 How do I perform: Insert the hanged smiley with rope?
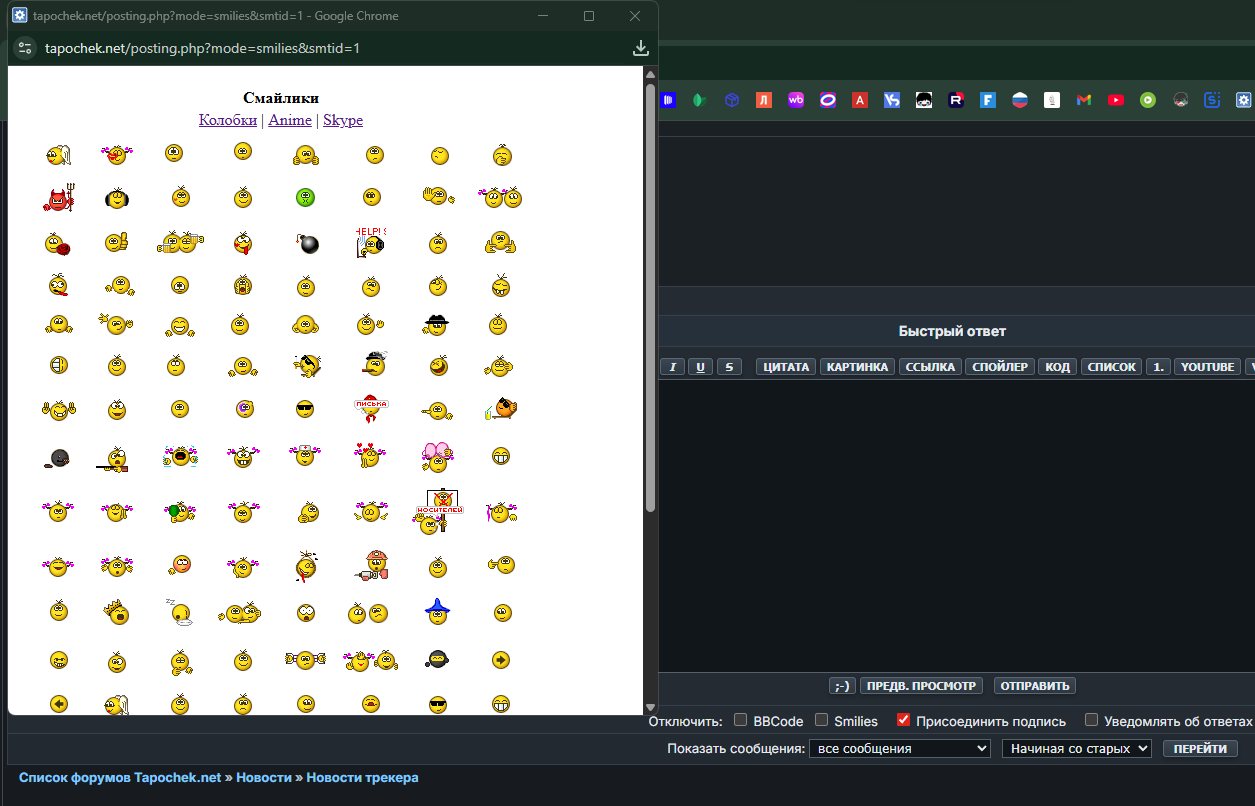point(306,566)
